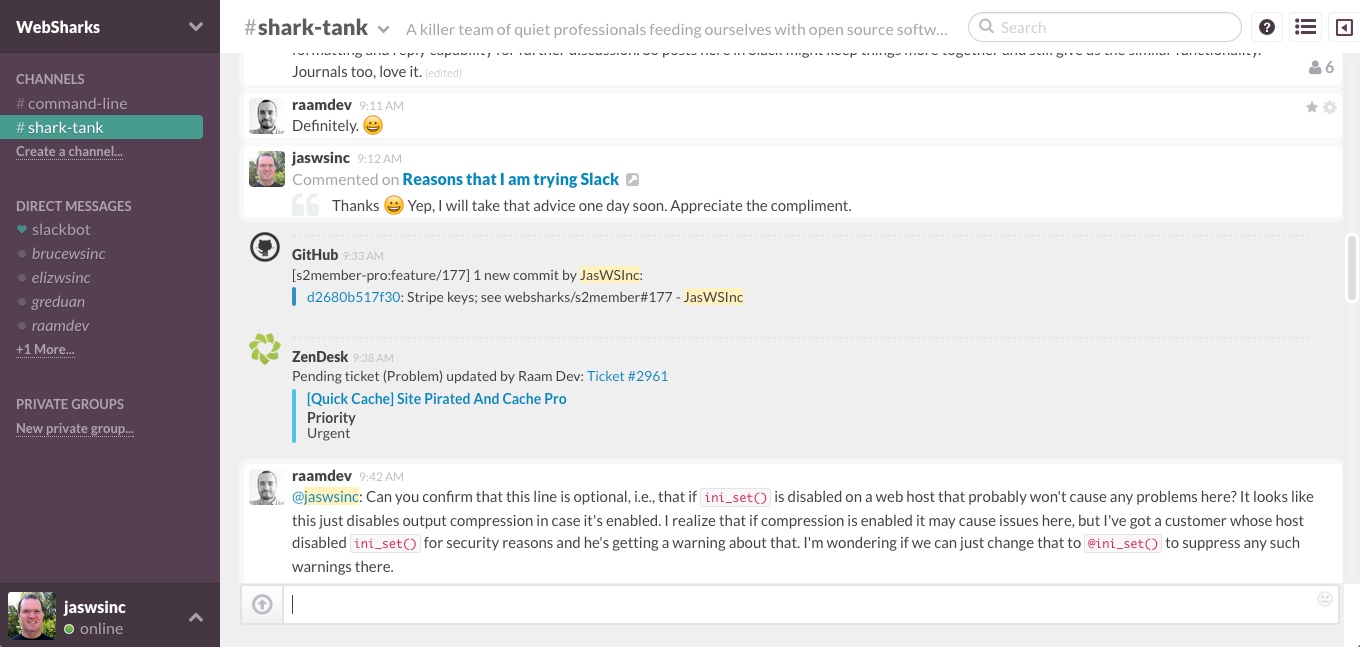
Task: Open '[Quick Cache] Site Pirated And Cache Pro'
Action: (437, 399)
